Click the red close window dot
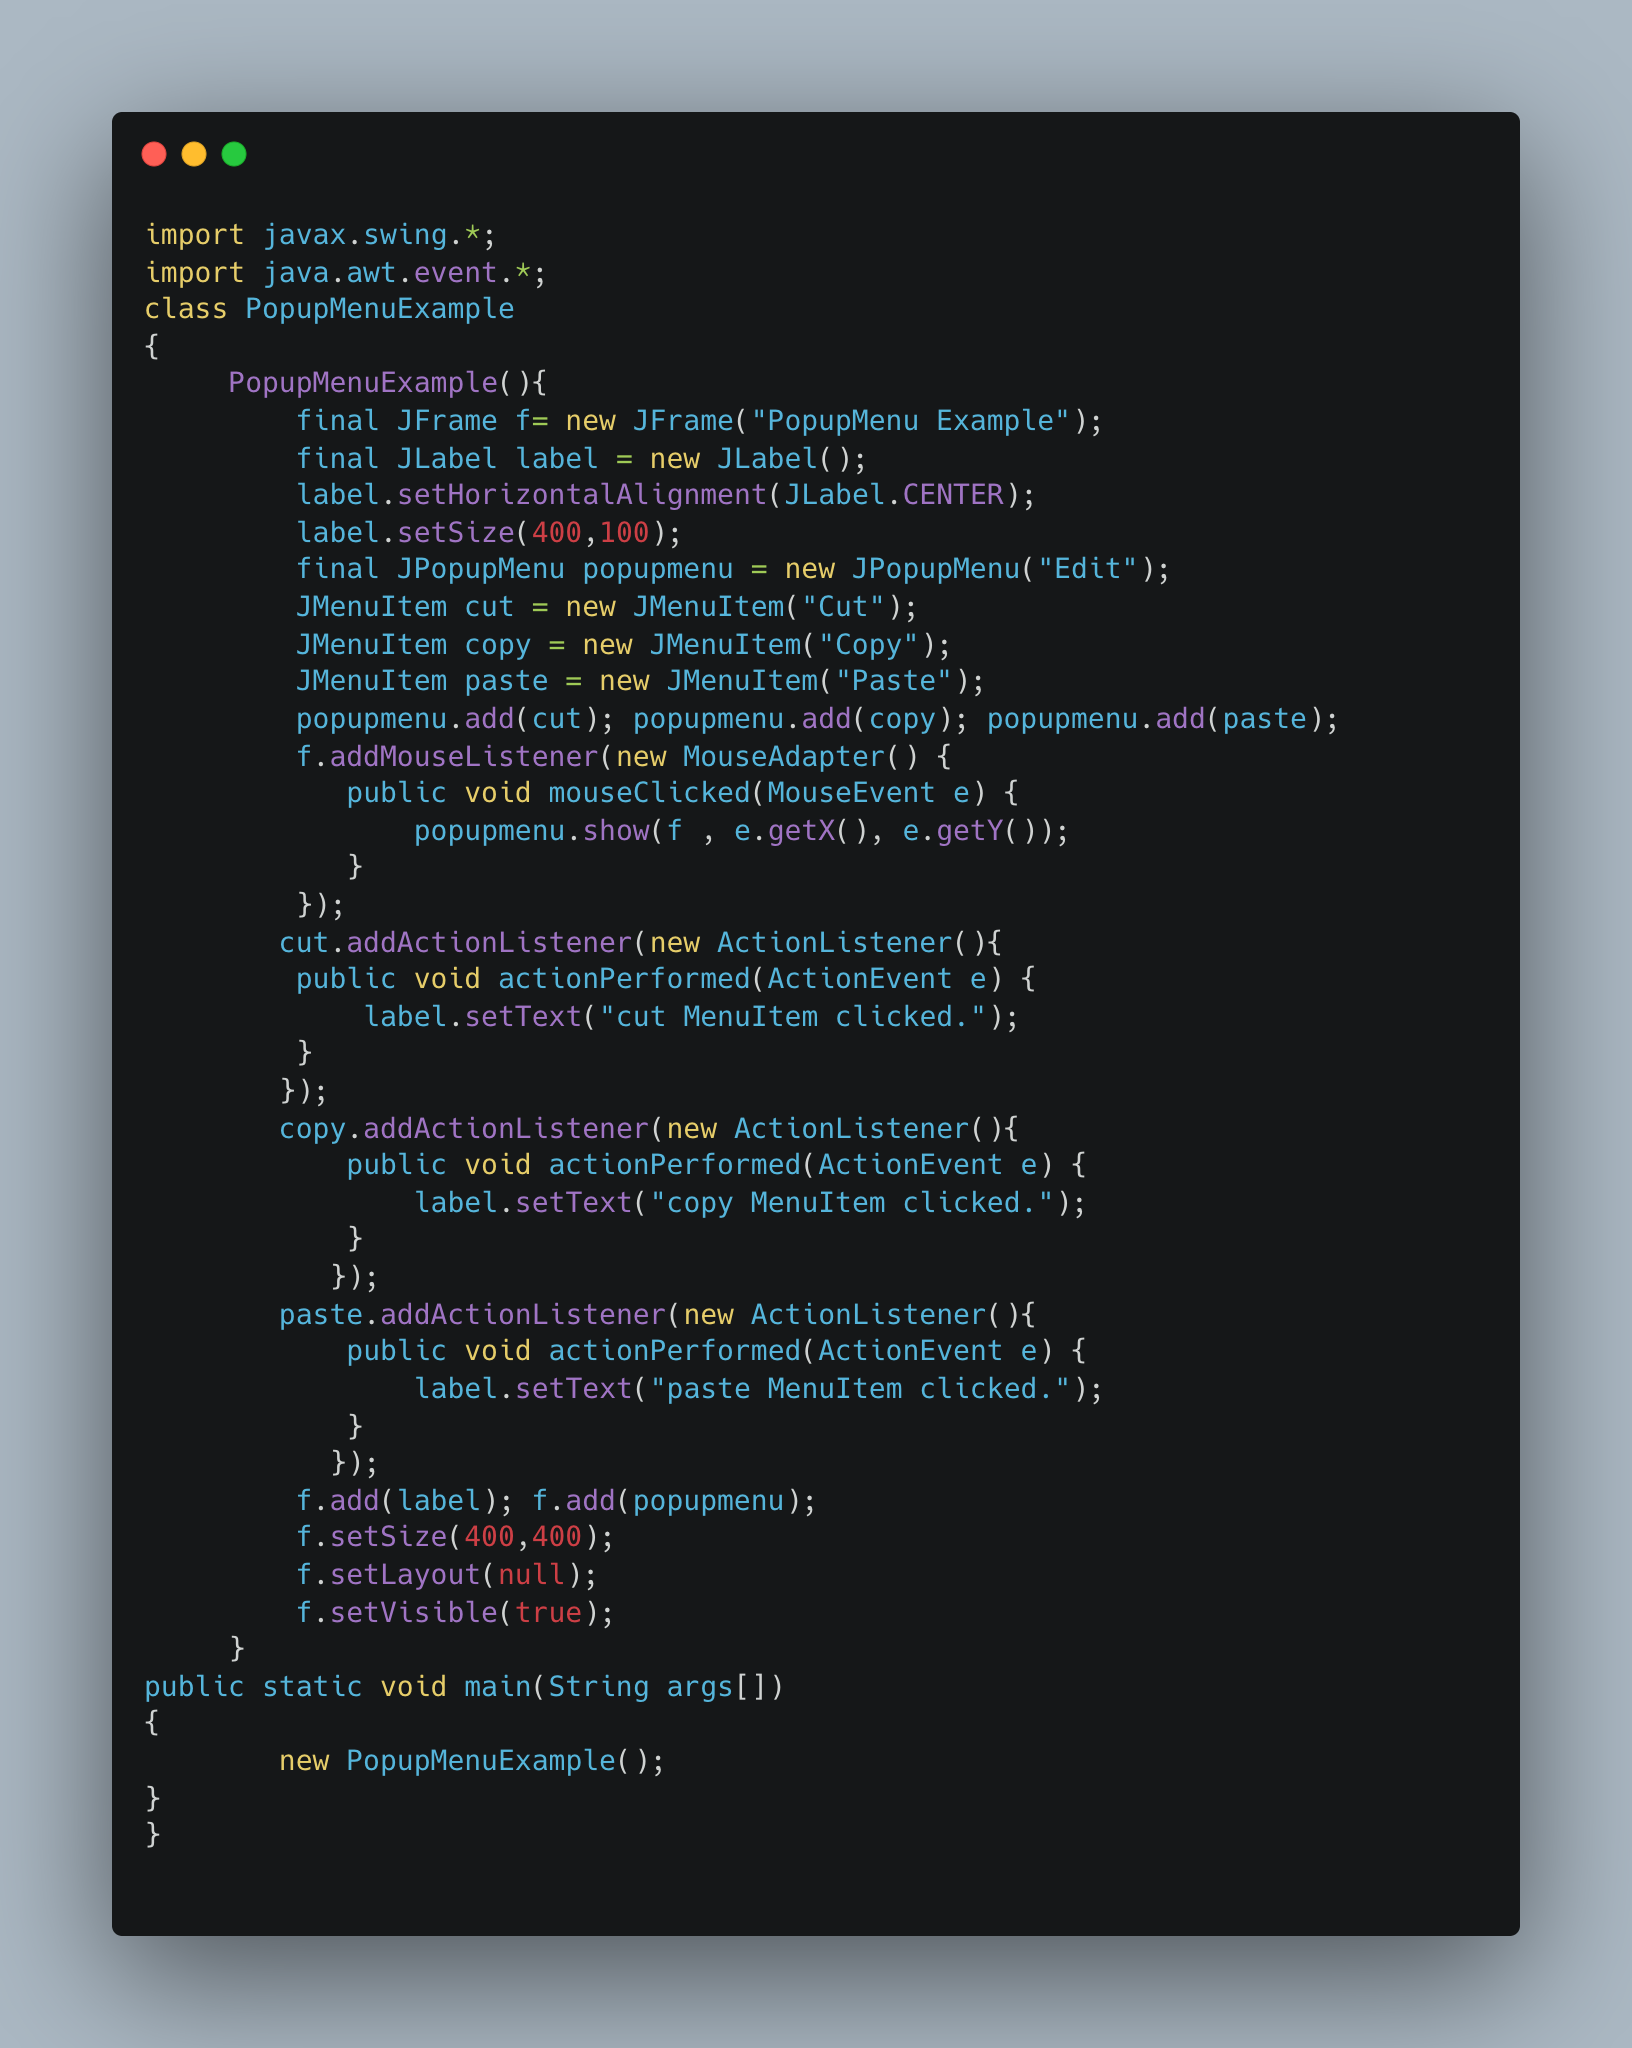This screenshot has height=2048, width=1632. [x=154, y=154]
